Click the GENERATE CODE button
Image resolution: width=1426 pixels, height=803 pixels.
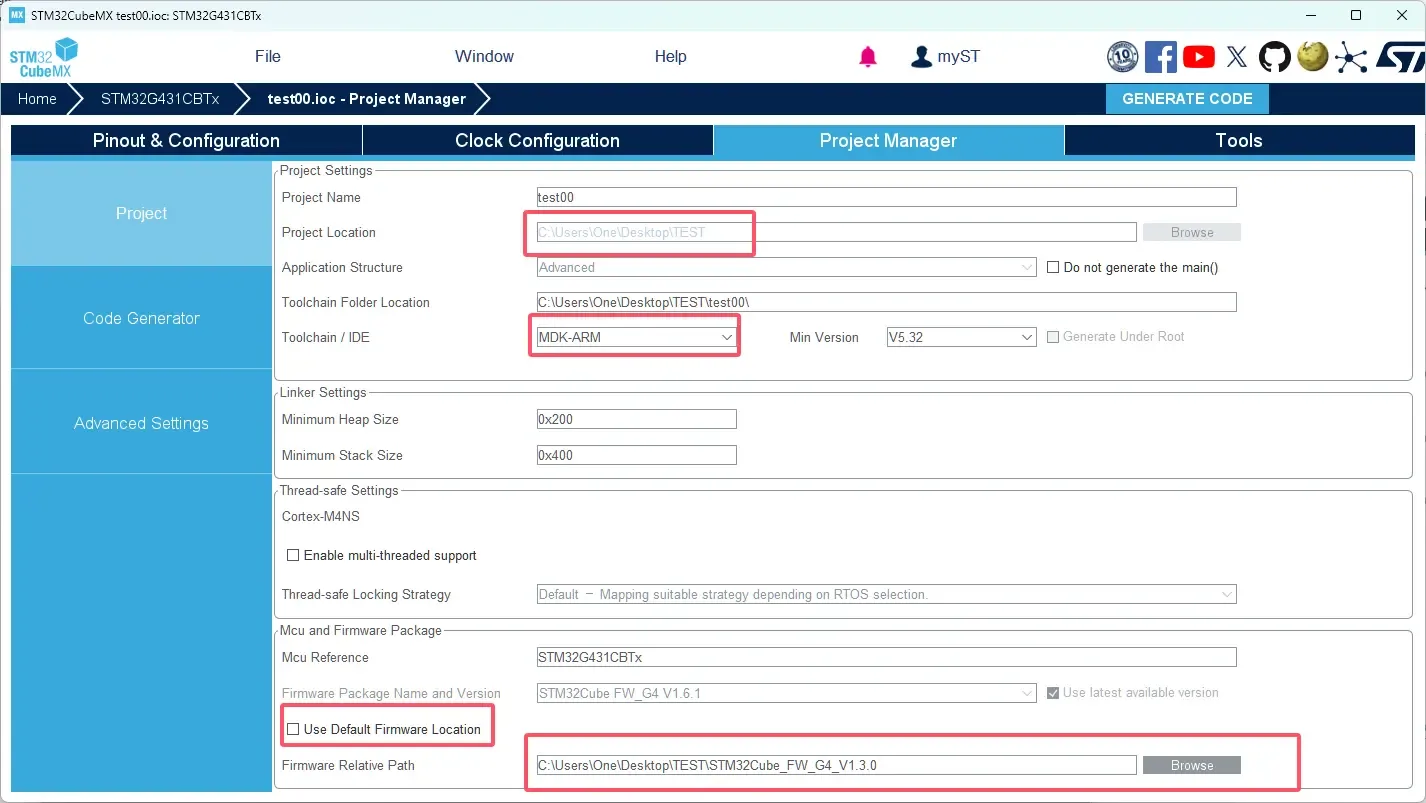pos(1187,99)
